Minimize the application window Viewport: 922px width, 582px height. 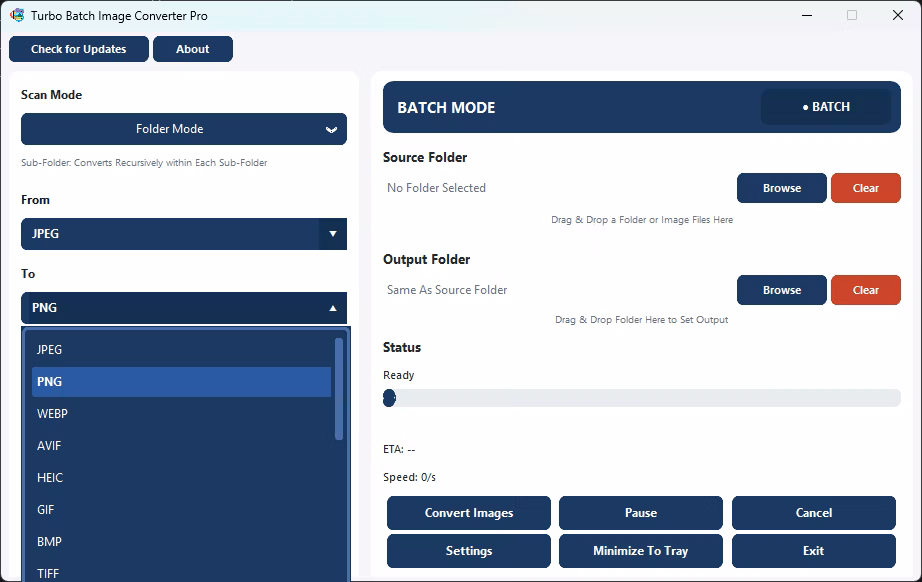807,15
